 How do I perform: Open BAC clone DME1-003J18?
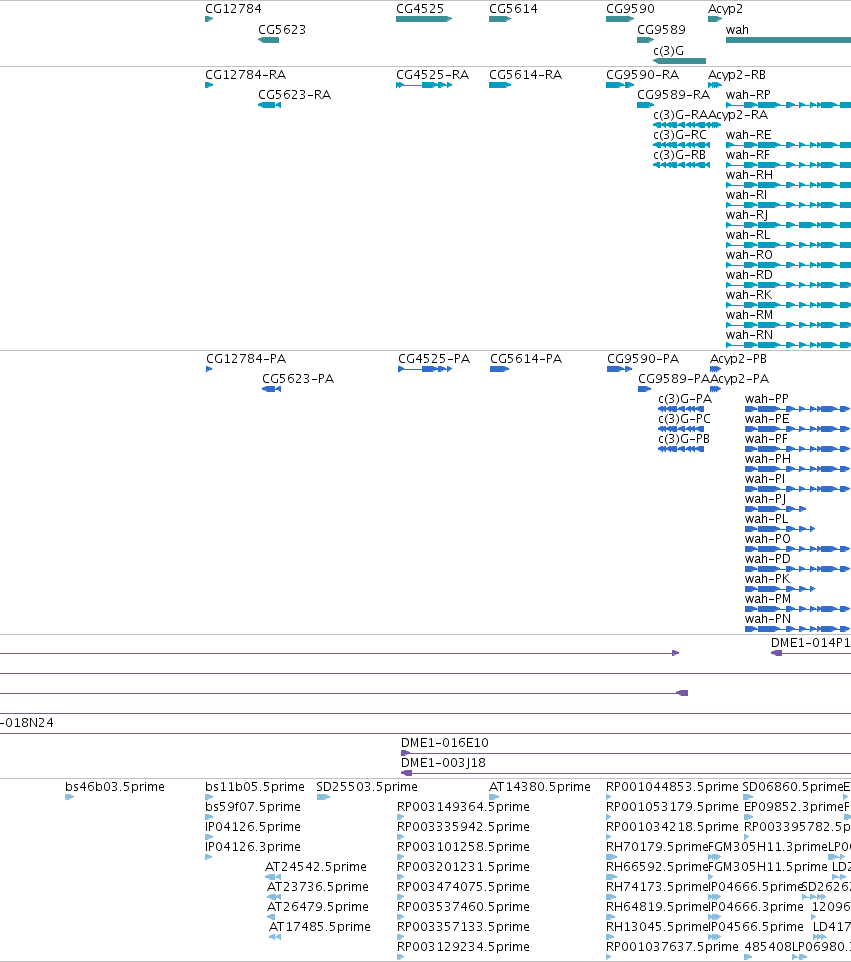click(x=443, y=763)
